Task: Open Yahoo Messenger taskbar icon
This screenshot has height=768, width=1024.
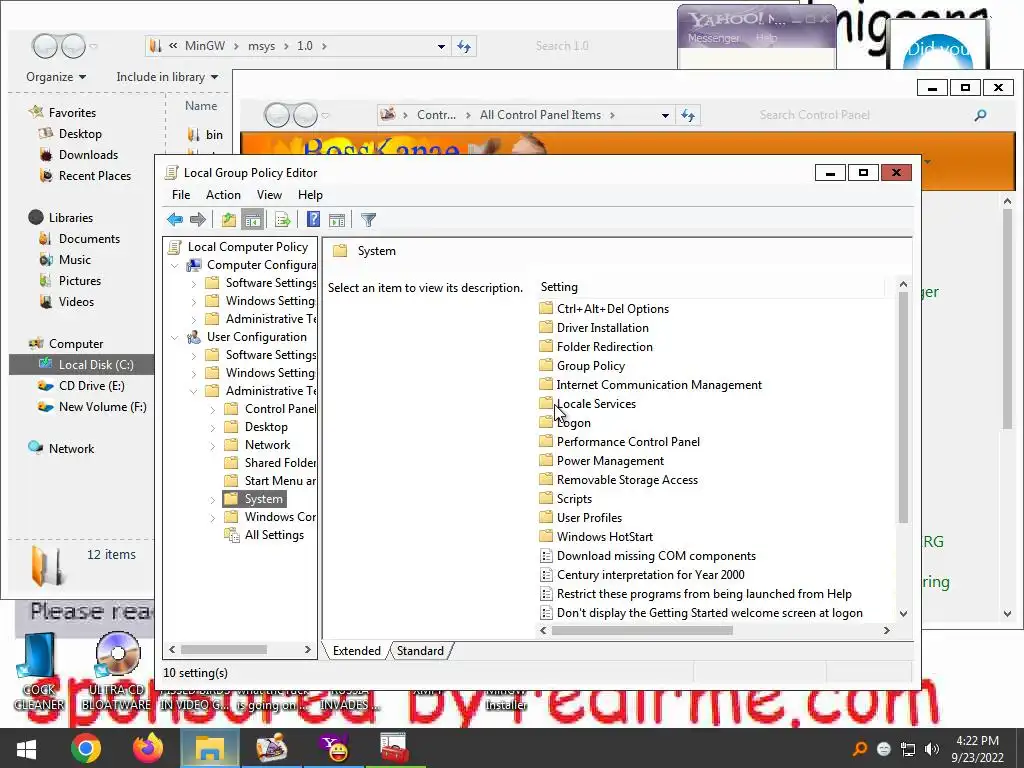Action: (335, 748)
